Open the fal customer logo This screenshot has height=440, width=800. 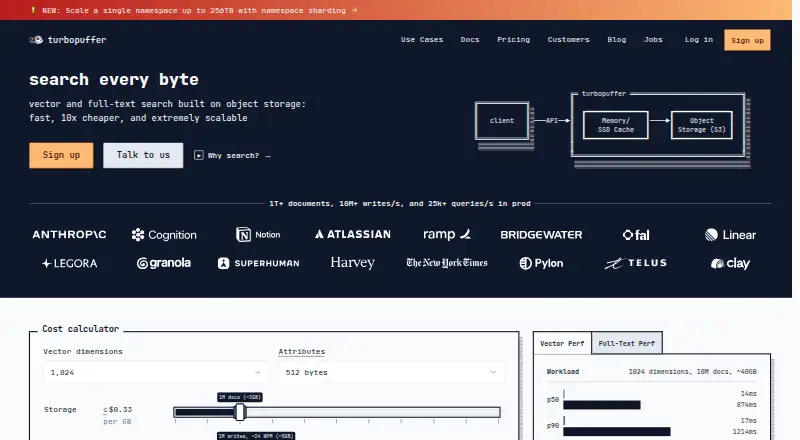click(x=636, y=235)
